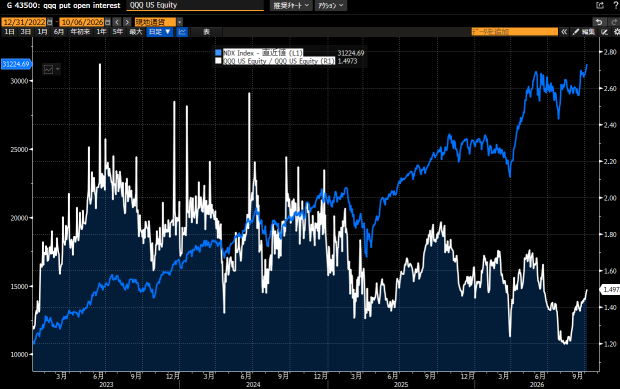
Task: Click the white QQQ US Equity legend swatch
Action: (x=218, y=61)
